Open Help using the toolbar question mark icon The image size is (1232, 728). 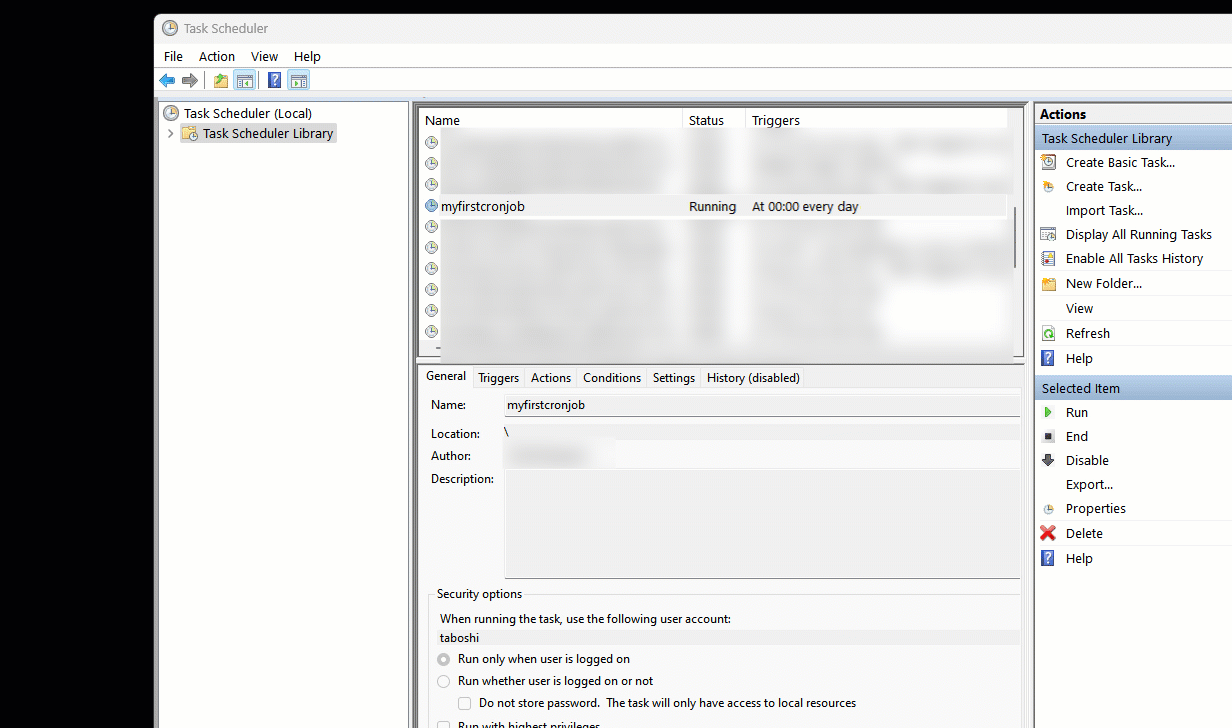(274, 80)
